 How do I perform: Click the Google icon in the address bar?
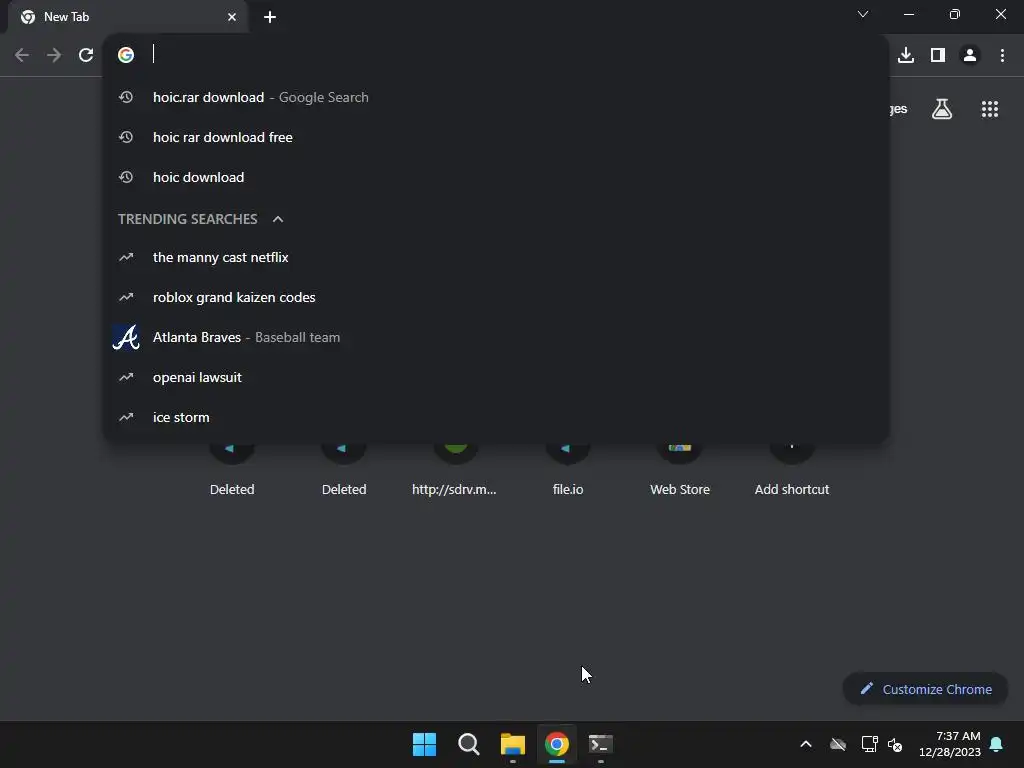126,55
